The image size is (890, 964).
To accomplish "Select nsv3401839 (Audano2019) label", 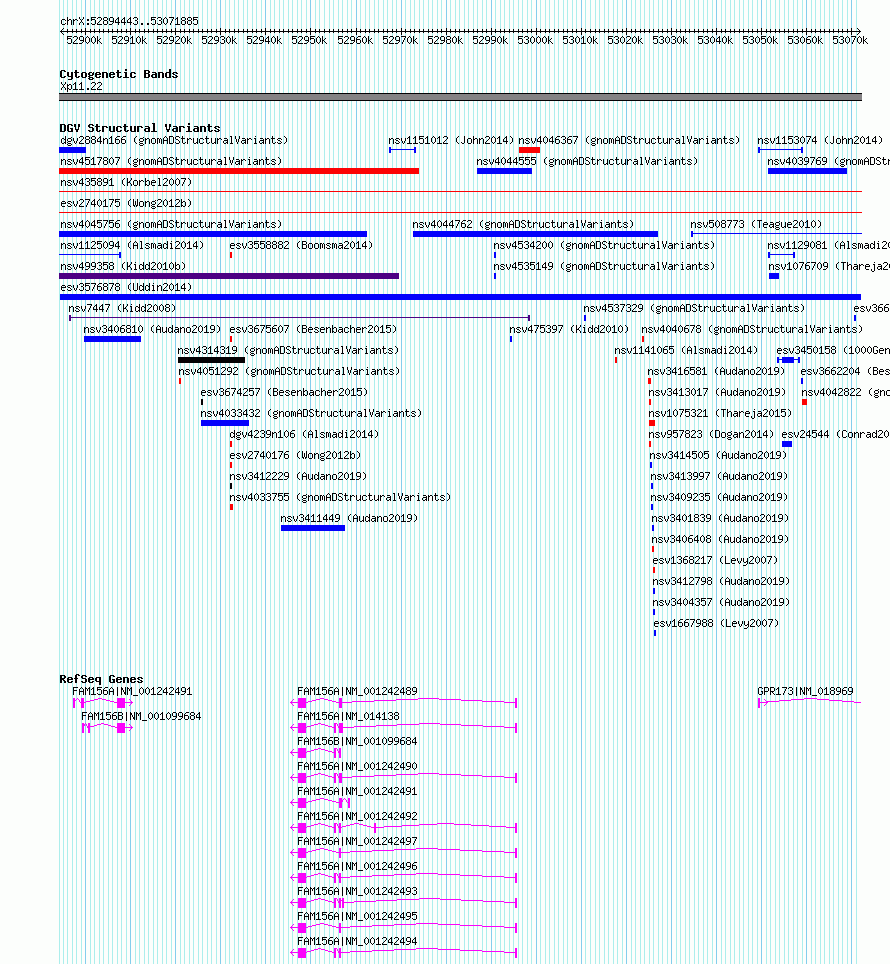I will (720, 518).
